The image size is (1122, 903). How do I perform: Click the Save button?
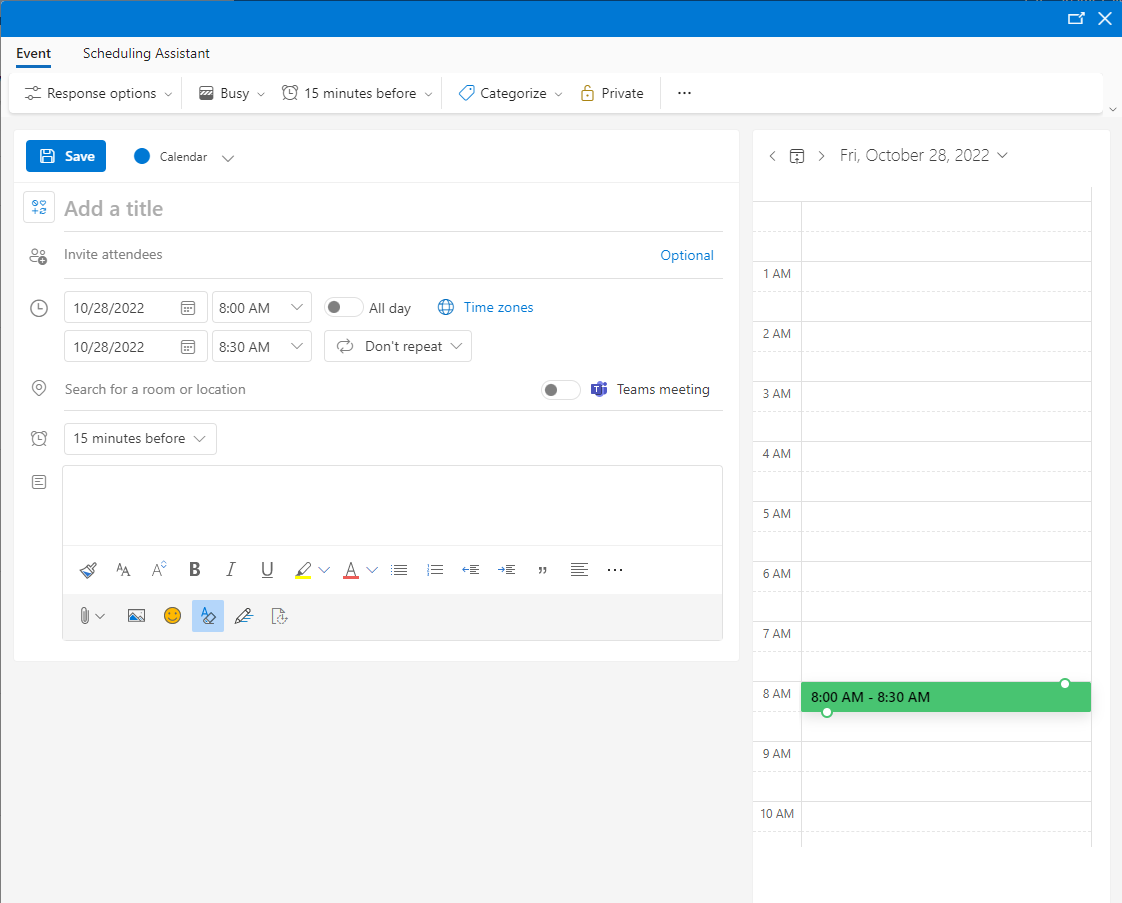(x=66, y=156)
